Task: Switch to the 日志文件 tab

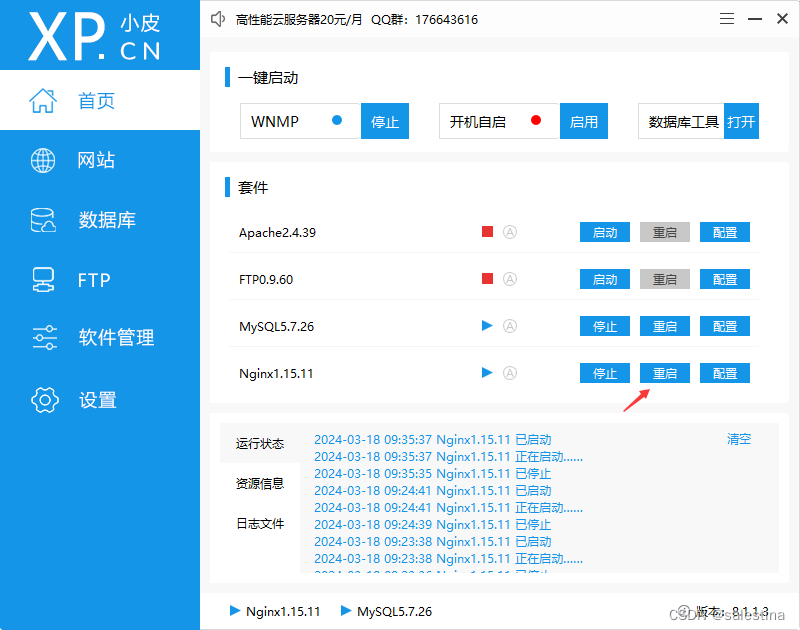Action: (260, 523)
